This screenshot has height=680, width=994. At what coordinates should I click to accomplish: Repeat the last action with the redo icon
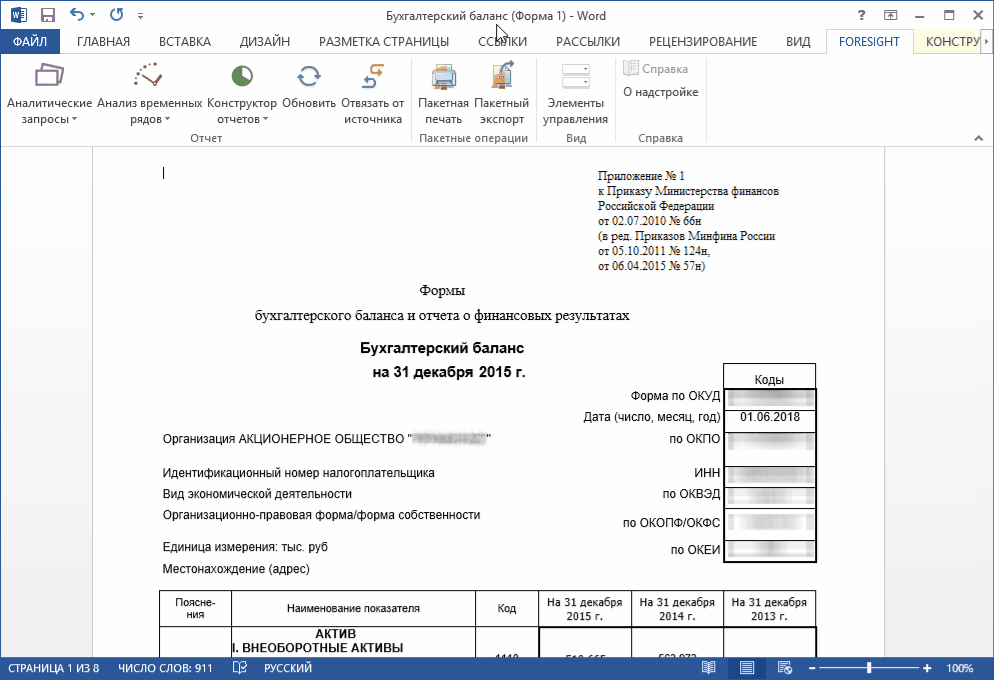(x=117, y=15)
